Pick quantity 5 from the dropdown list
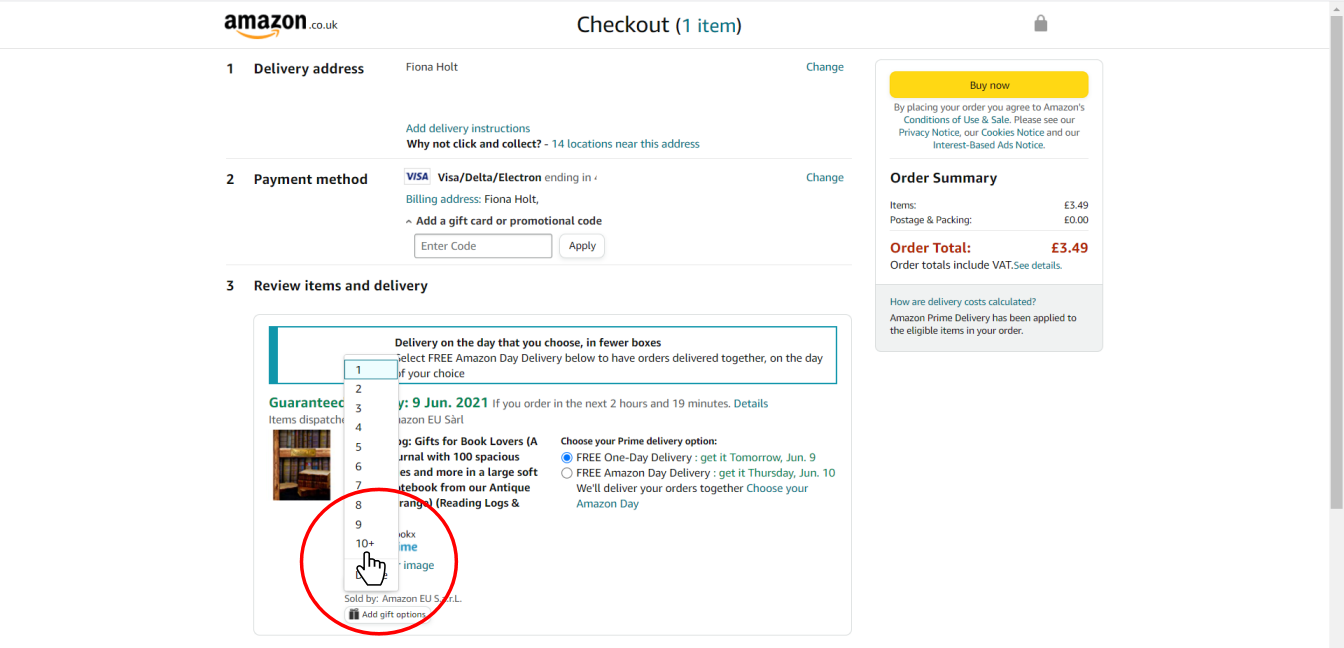Screen dimensions: 1344x648 pos(360,447)
